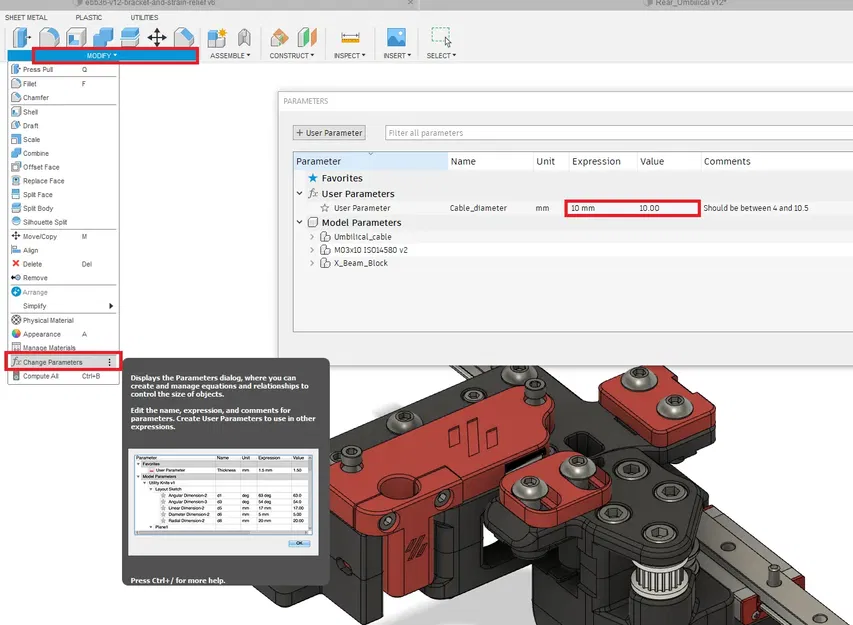Activate the Split Body tool
The height and width of the screenshot is (625, 853).
coord(40,208)
